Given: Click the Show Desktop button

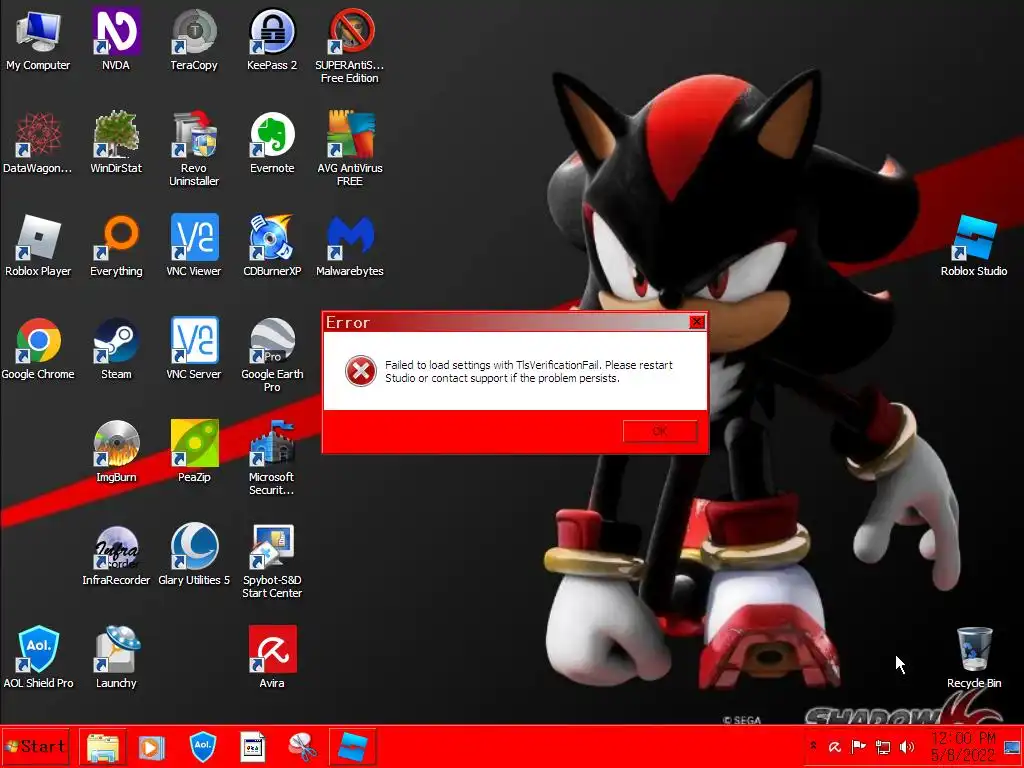Looking at the screenshot, I should click(1013, 747).
